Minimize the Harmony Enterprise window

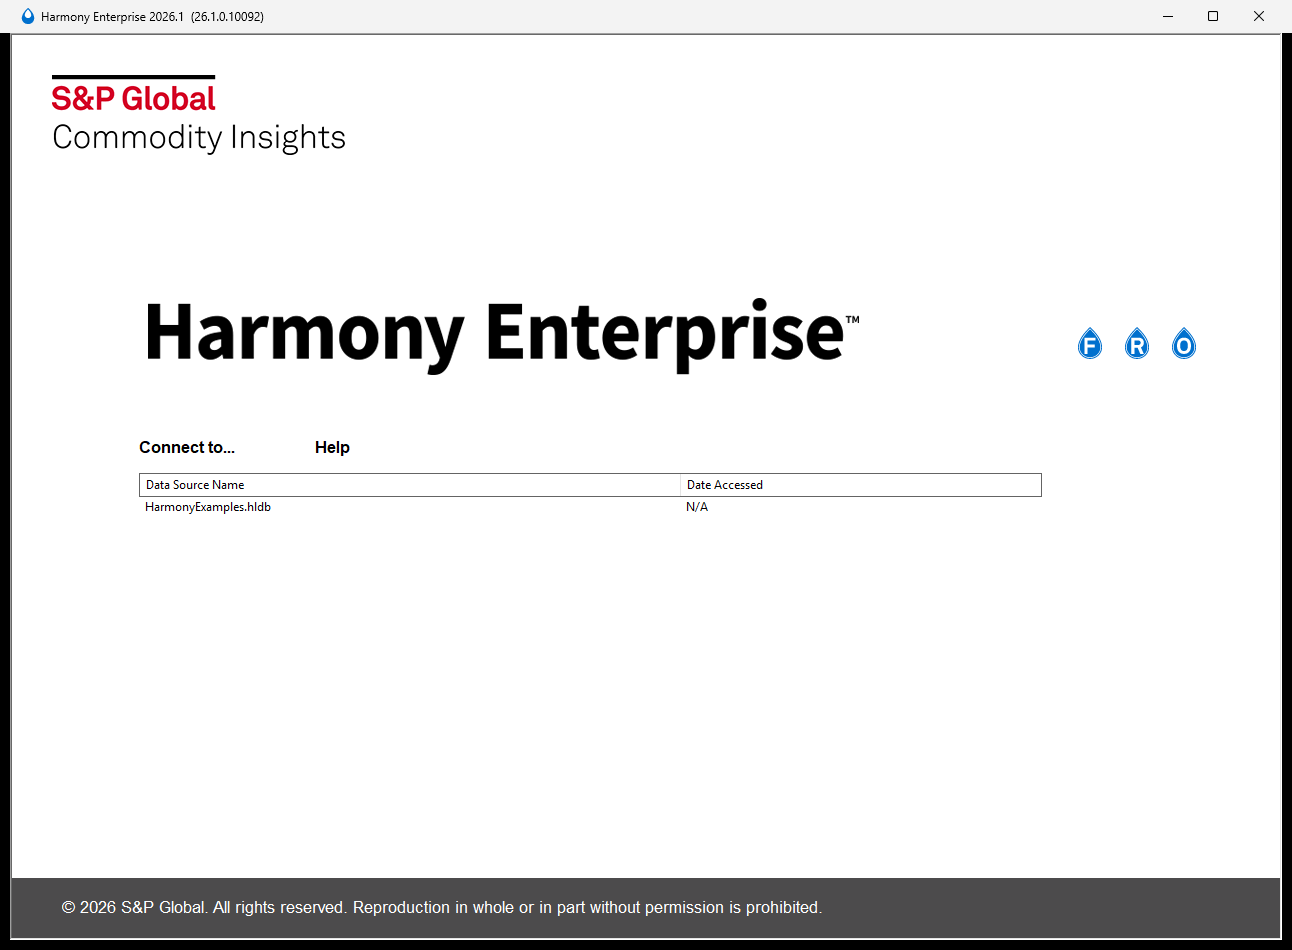[1167, 16]
